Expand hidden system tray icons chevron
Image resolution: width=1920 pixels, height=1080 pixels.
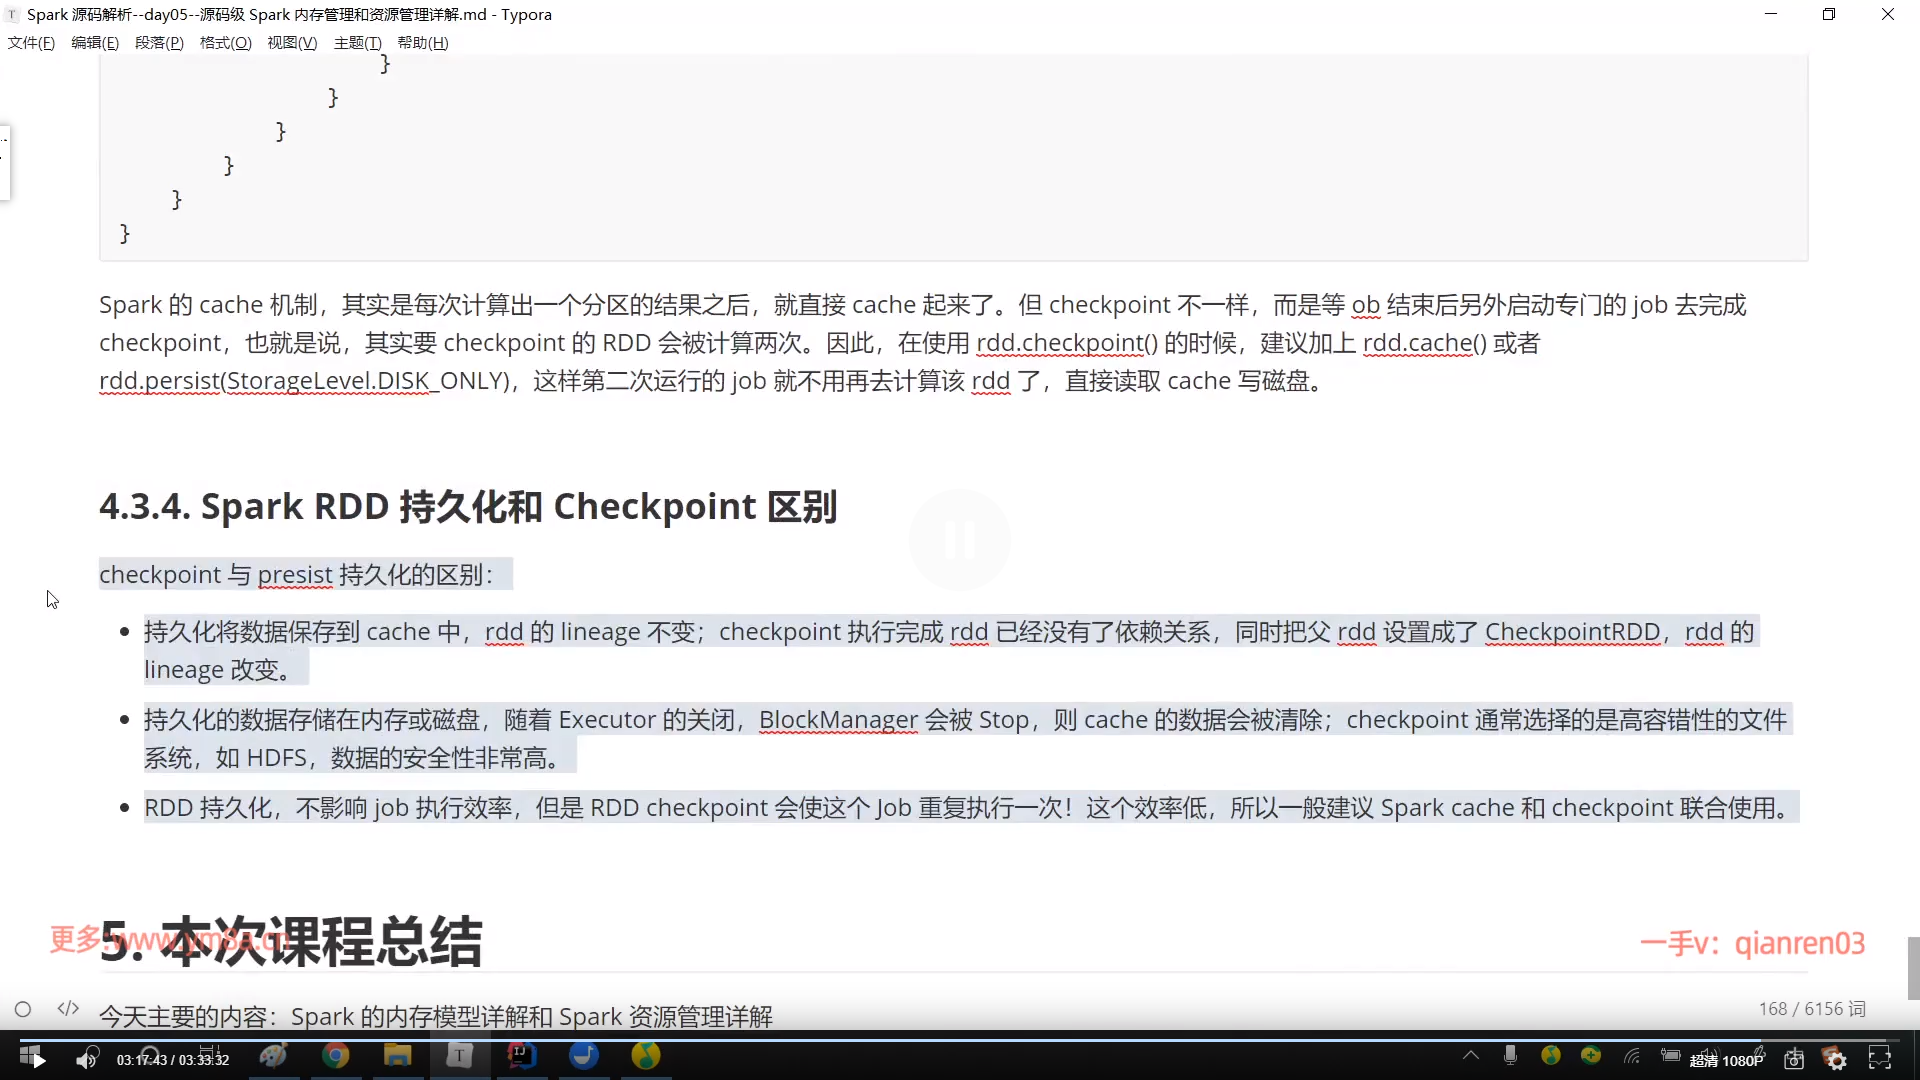(x=1471, y=1055)
